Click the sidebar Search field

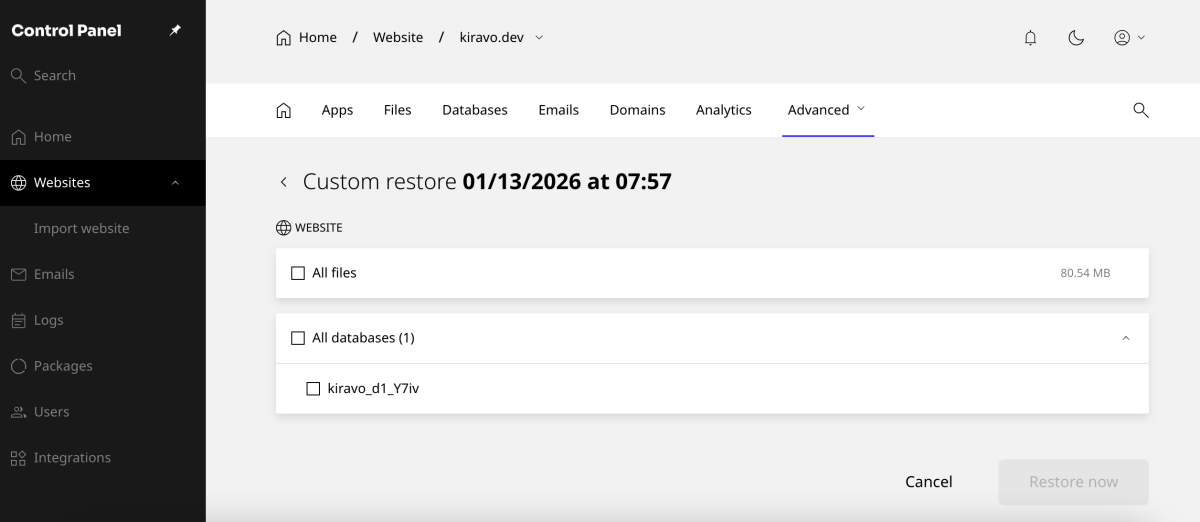click(55, 76)
